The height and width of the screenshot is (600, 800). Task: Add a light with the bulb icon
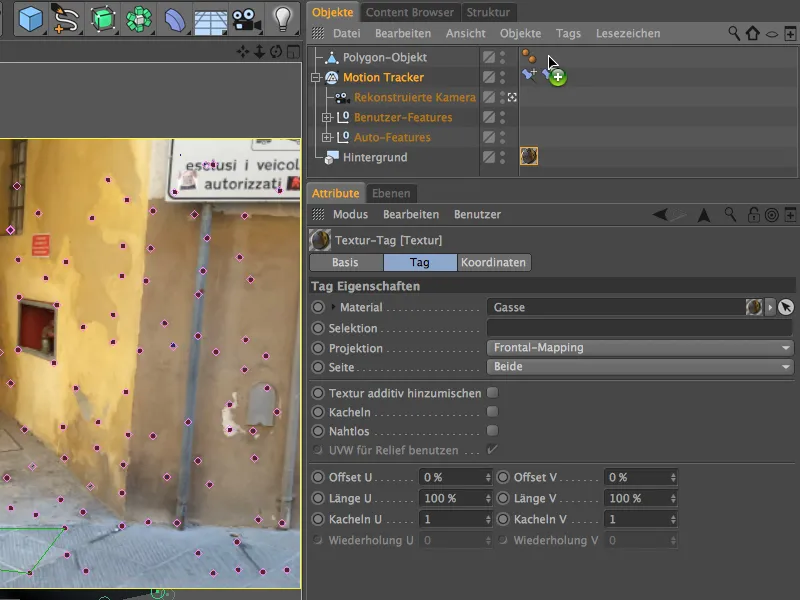pos(282,19)
